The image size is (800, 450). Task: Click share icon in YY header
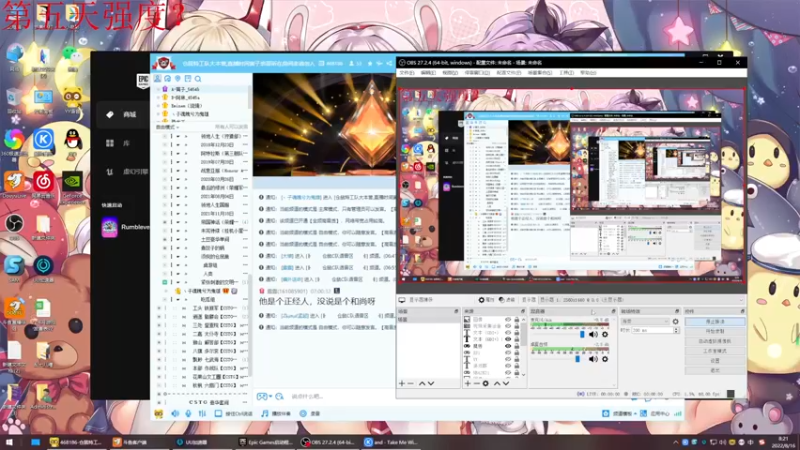click(x=389, y=63)
